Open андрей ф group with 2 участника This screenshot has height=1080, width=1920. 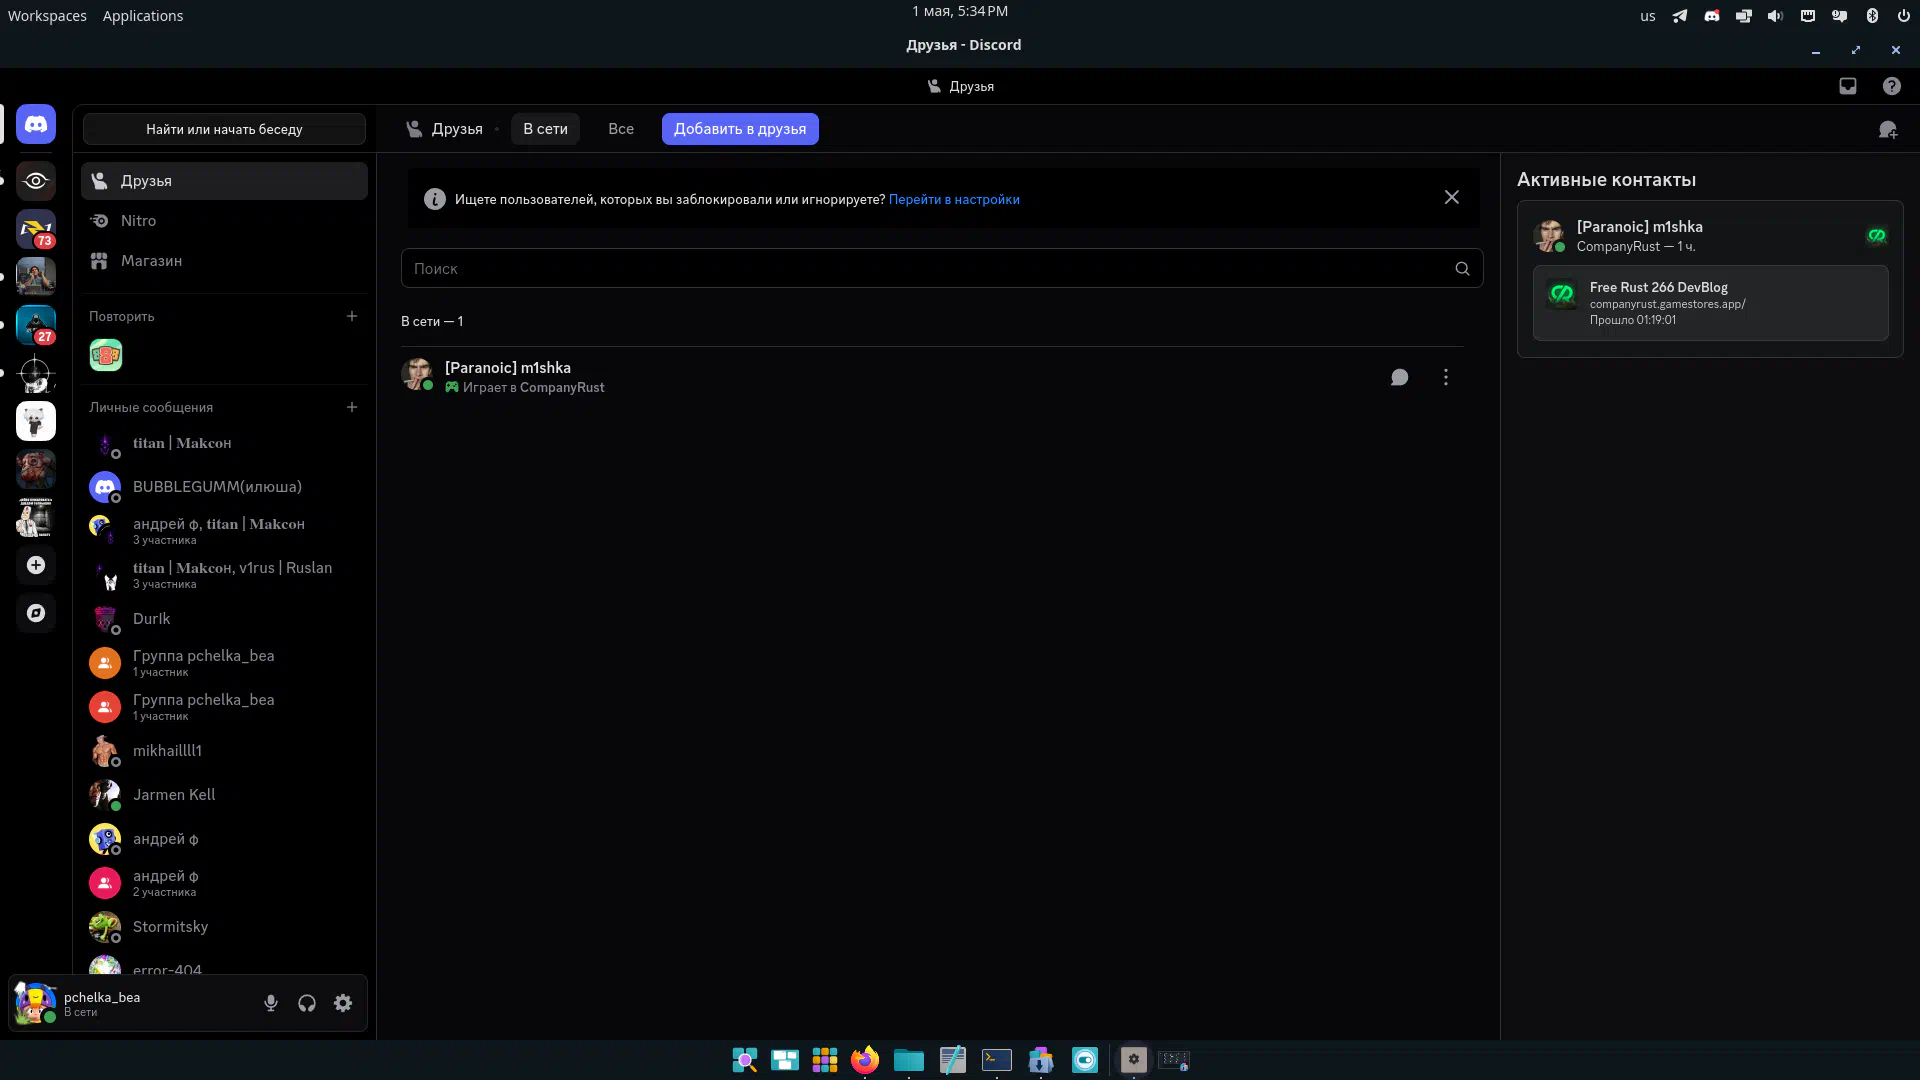click(x=224, y=883)
